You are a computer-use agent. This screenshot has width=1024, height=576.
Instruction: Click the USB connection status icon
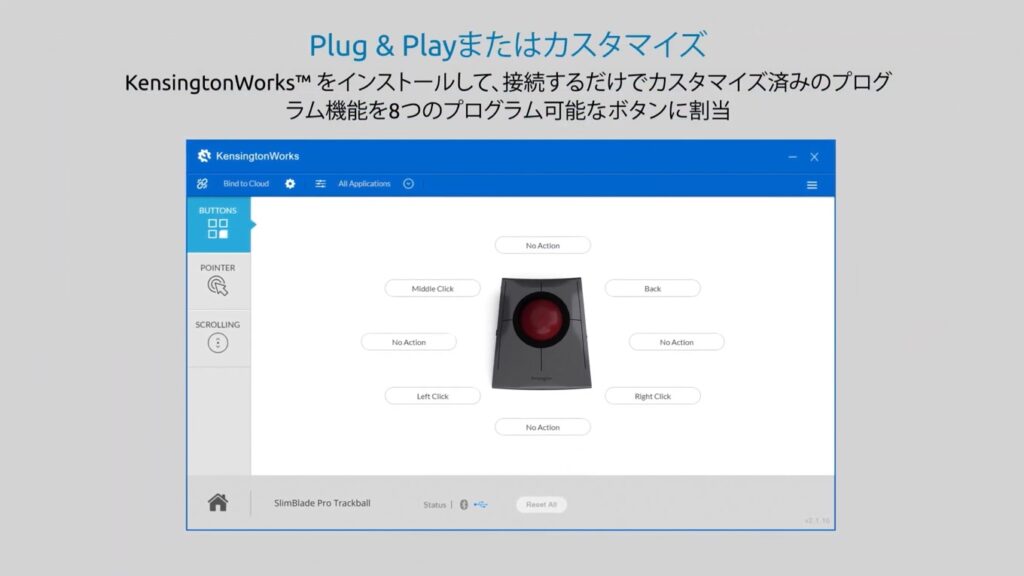pyautogui.click(x=481, y=505)
